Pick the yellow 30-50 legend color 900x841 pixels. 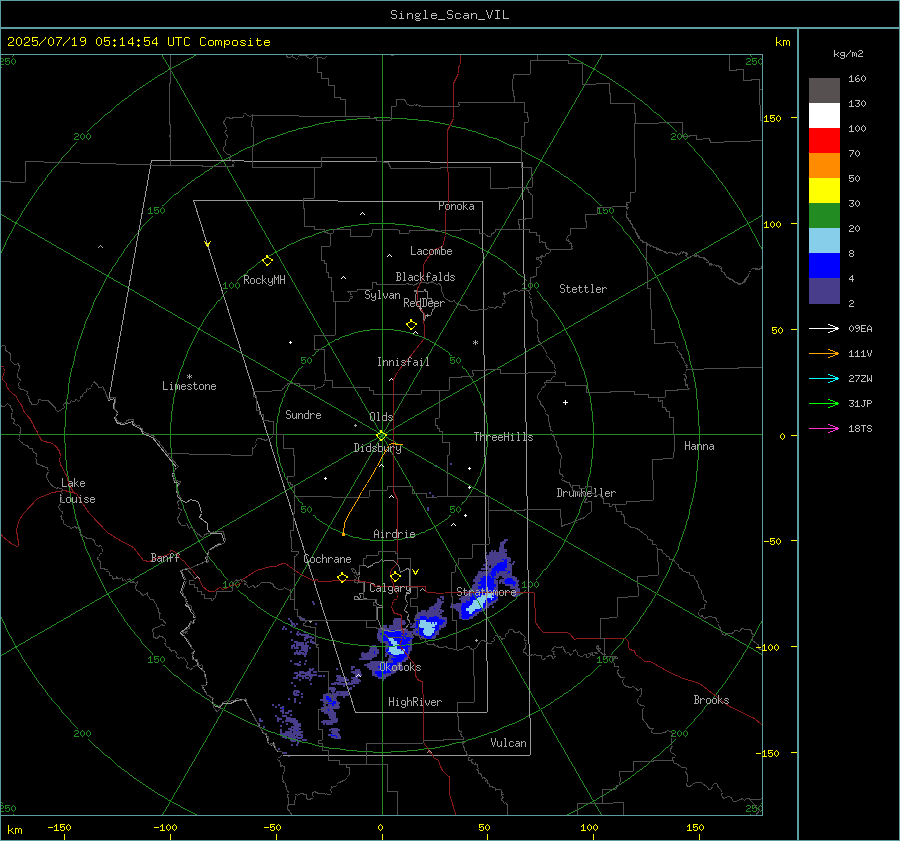coord(824,191)
